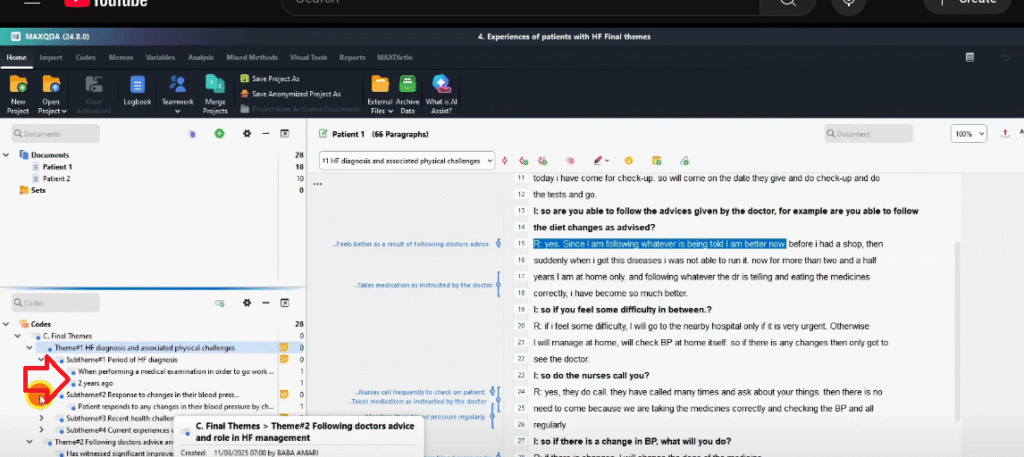Open the Reports tab
Image resolution: width=1024 pixels, height=457 pixels.
tap(352, 57)
